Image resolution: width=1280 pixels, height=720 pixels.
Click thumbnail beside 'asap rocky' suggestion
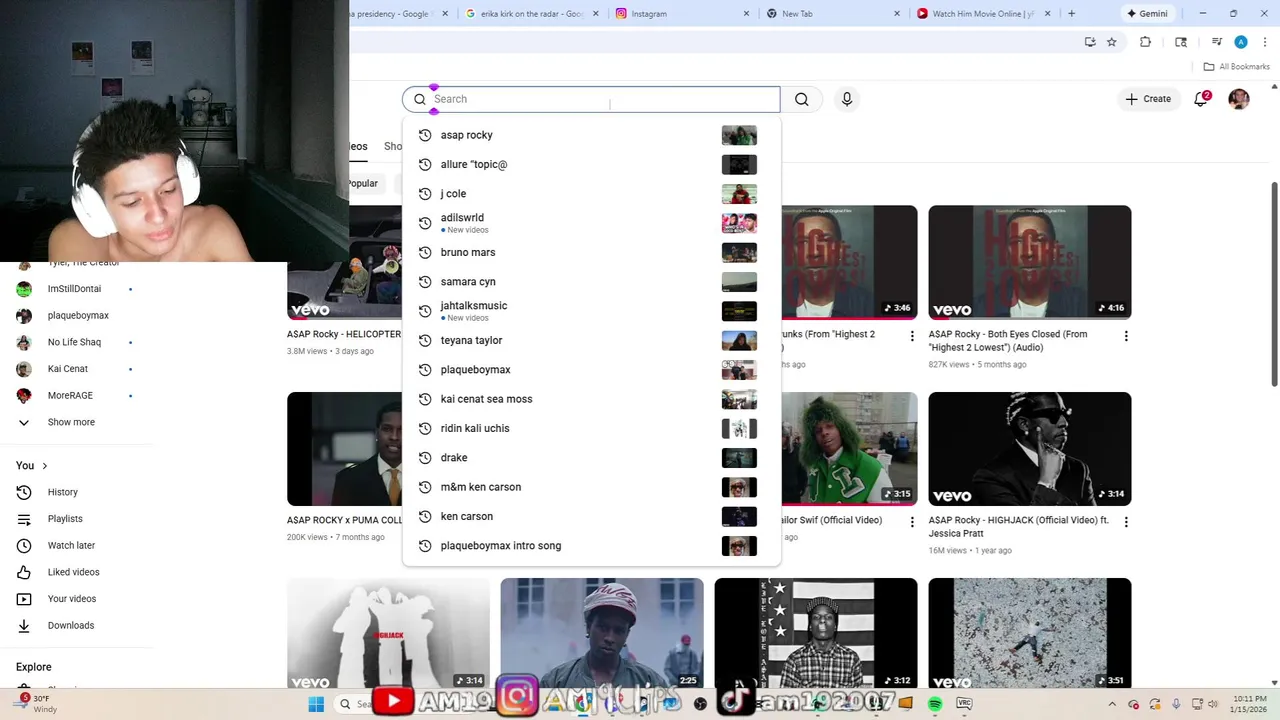(739, 135)
